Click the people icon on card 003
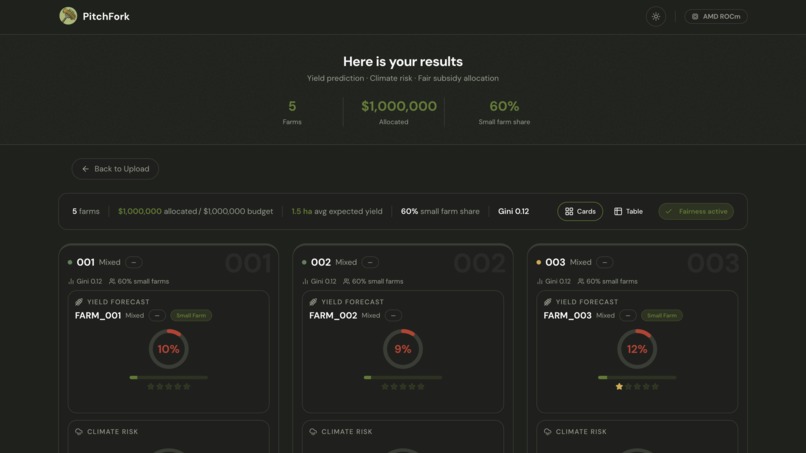806x453 pixels. click(x=581, y=281)
